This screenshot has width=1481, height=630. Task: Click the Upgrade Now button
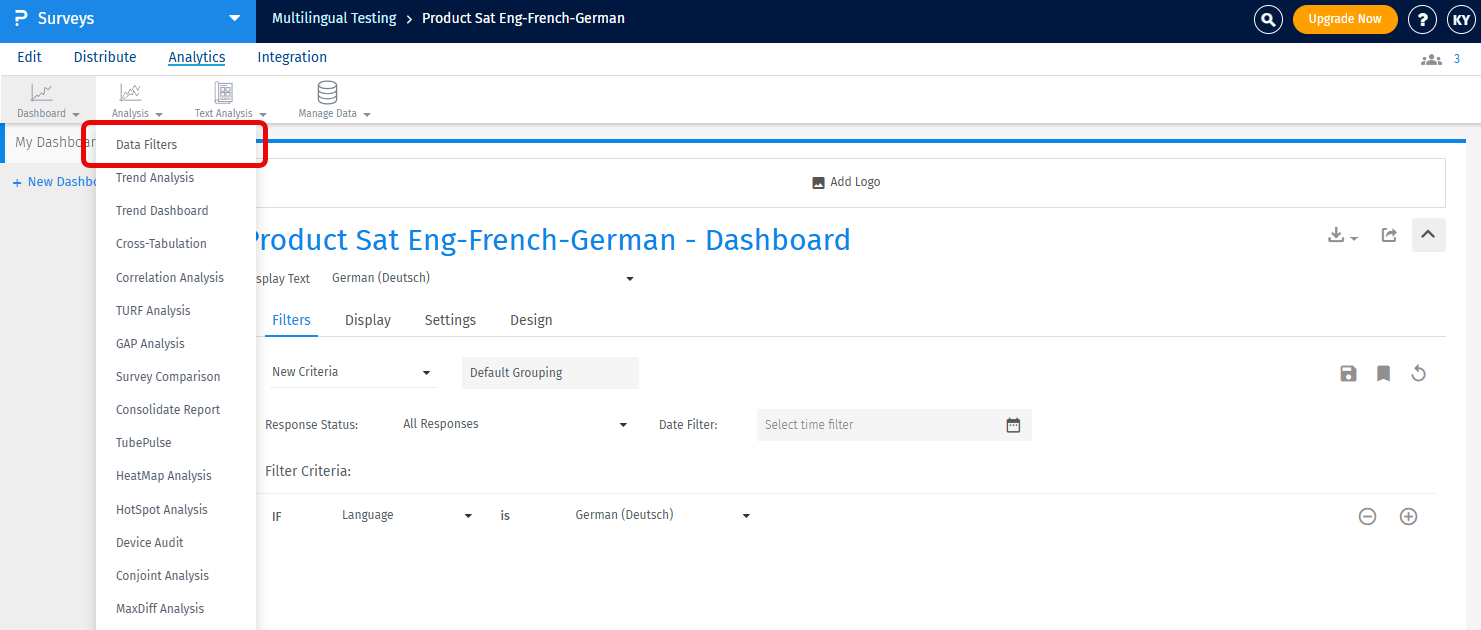[x=1344, y=19]
